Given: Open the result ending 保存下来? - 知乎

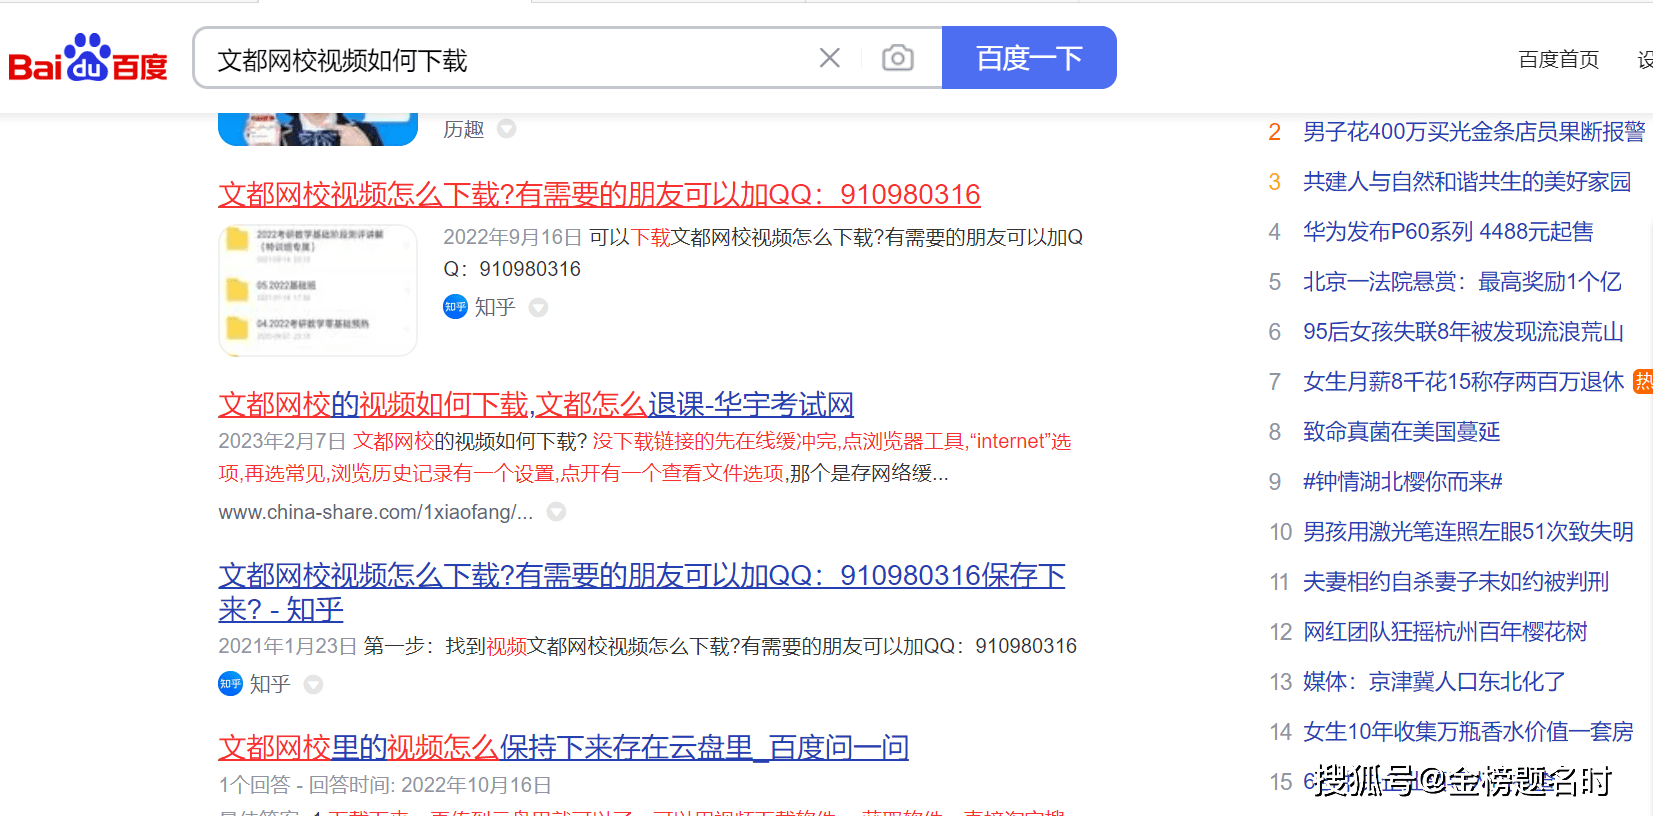Looking at the screenshot, I should [x=642, y=592].
